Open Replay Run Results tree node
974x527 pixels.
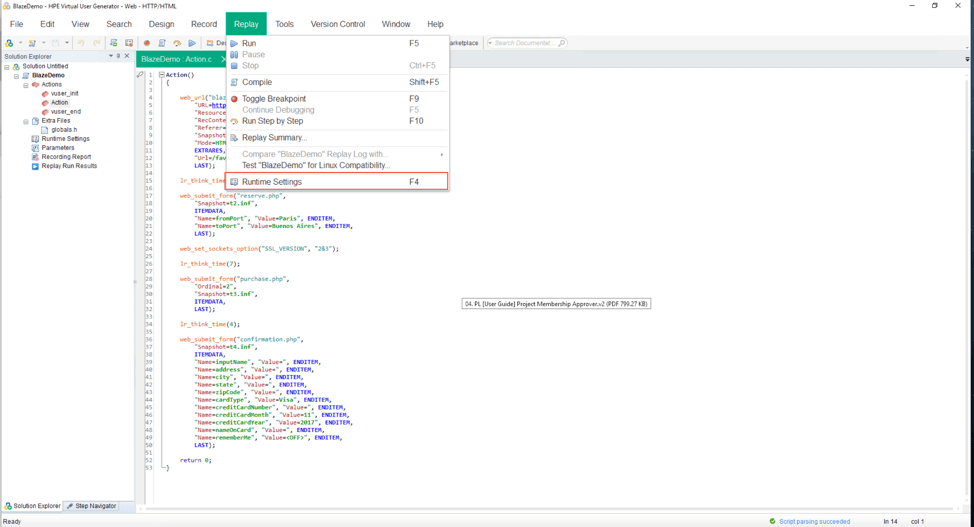point(69,167)
